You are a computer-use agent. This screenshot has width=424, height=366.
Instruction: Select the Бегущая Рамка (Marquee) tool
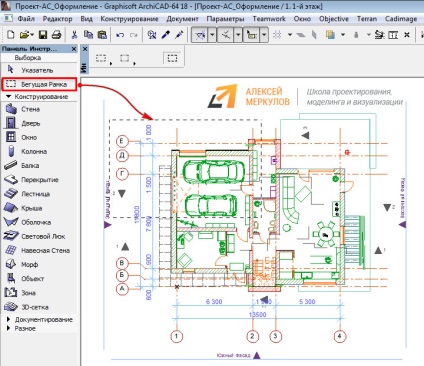point(39,84)
